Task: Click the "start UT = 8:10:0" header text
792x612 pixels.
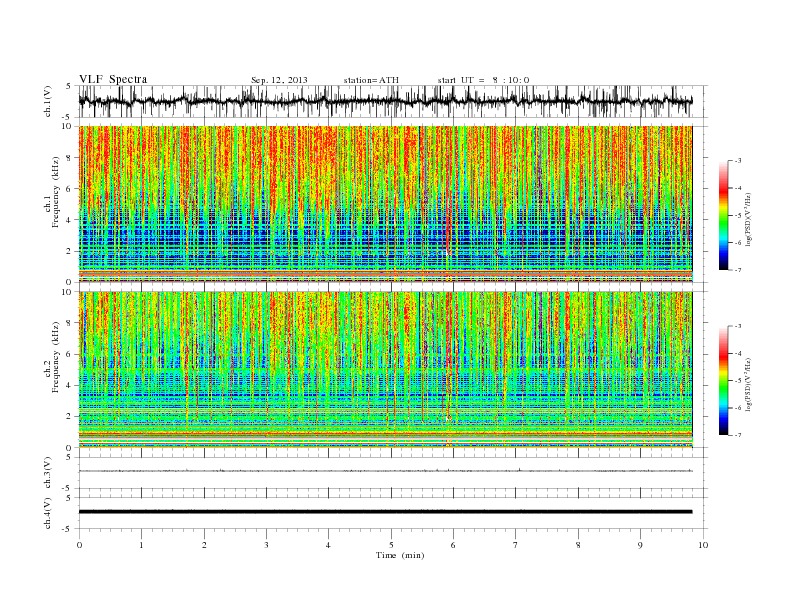Action: pyautogui.click(x=483, y=80)
